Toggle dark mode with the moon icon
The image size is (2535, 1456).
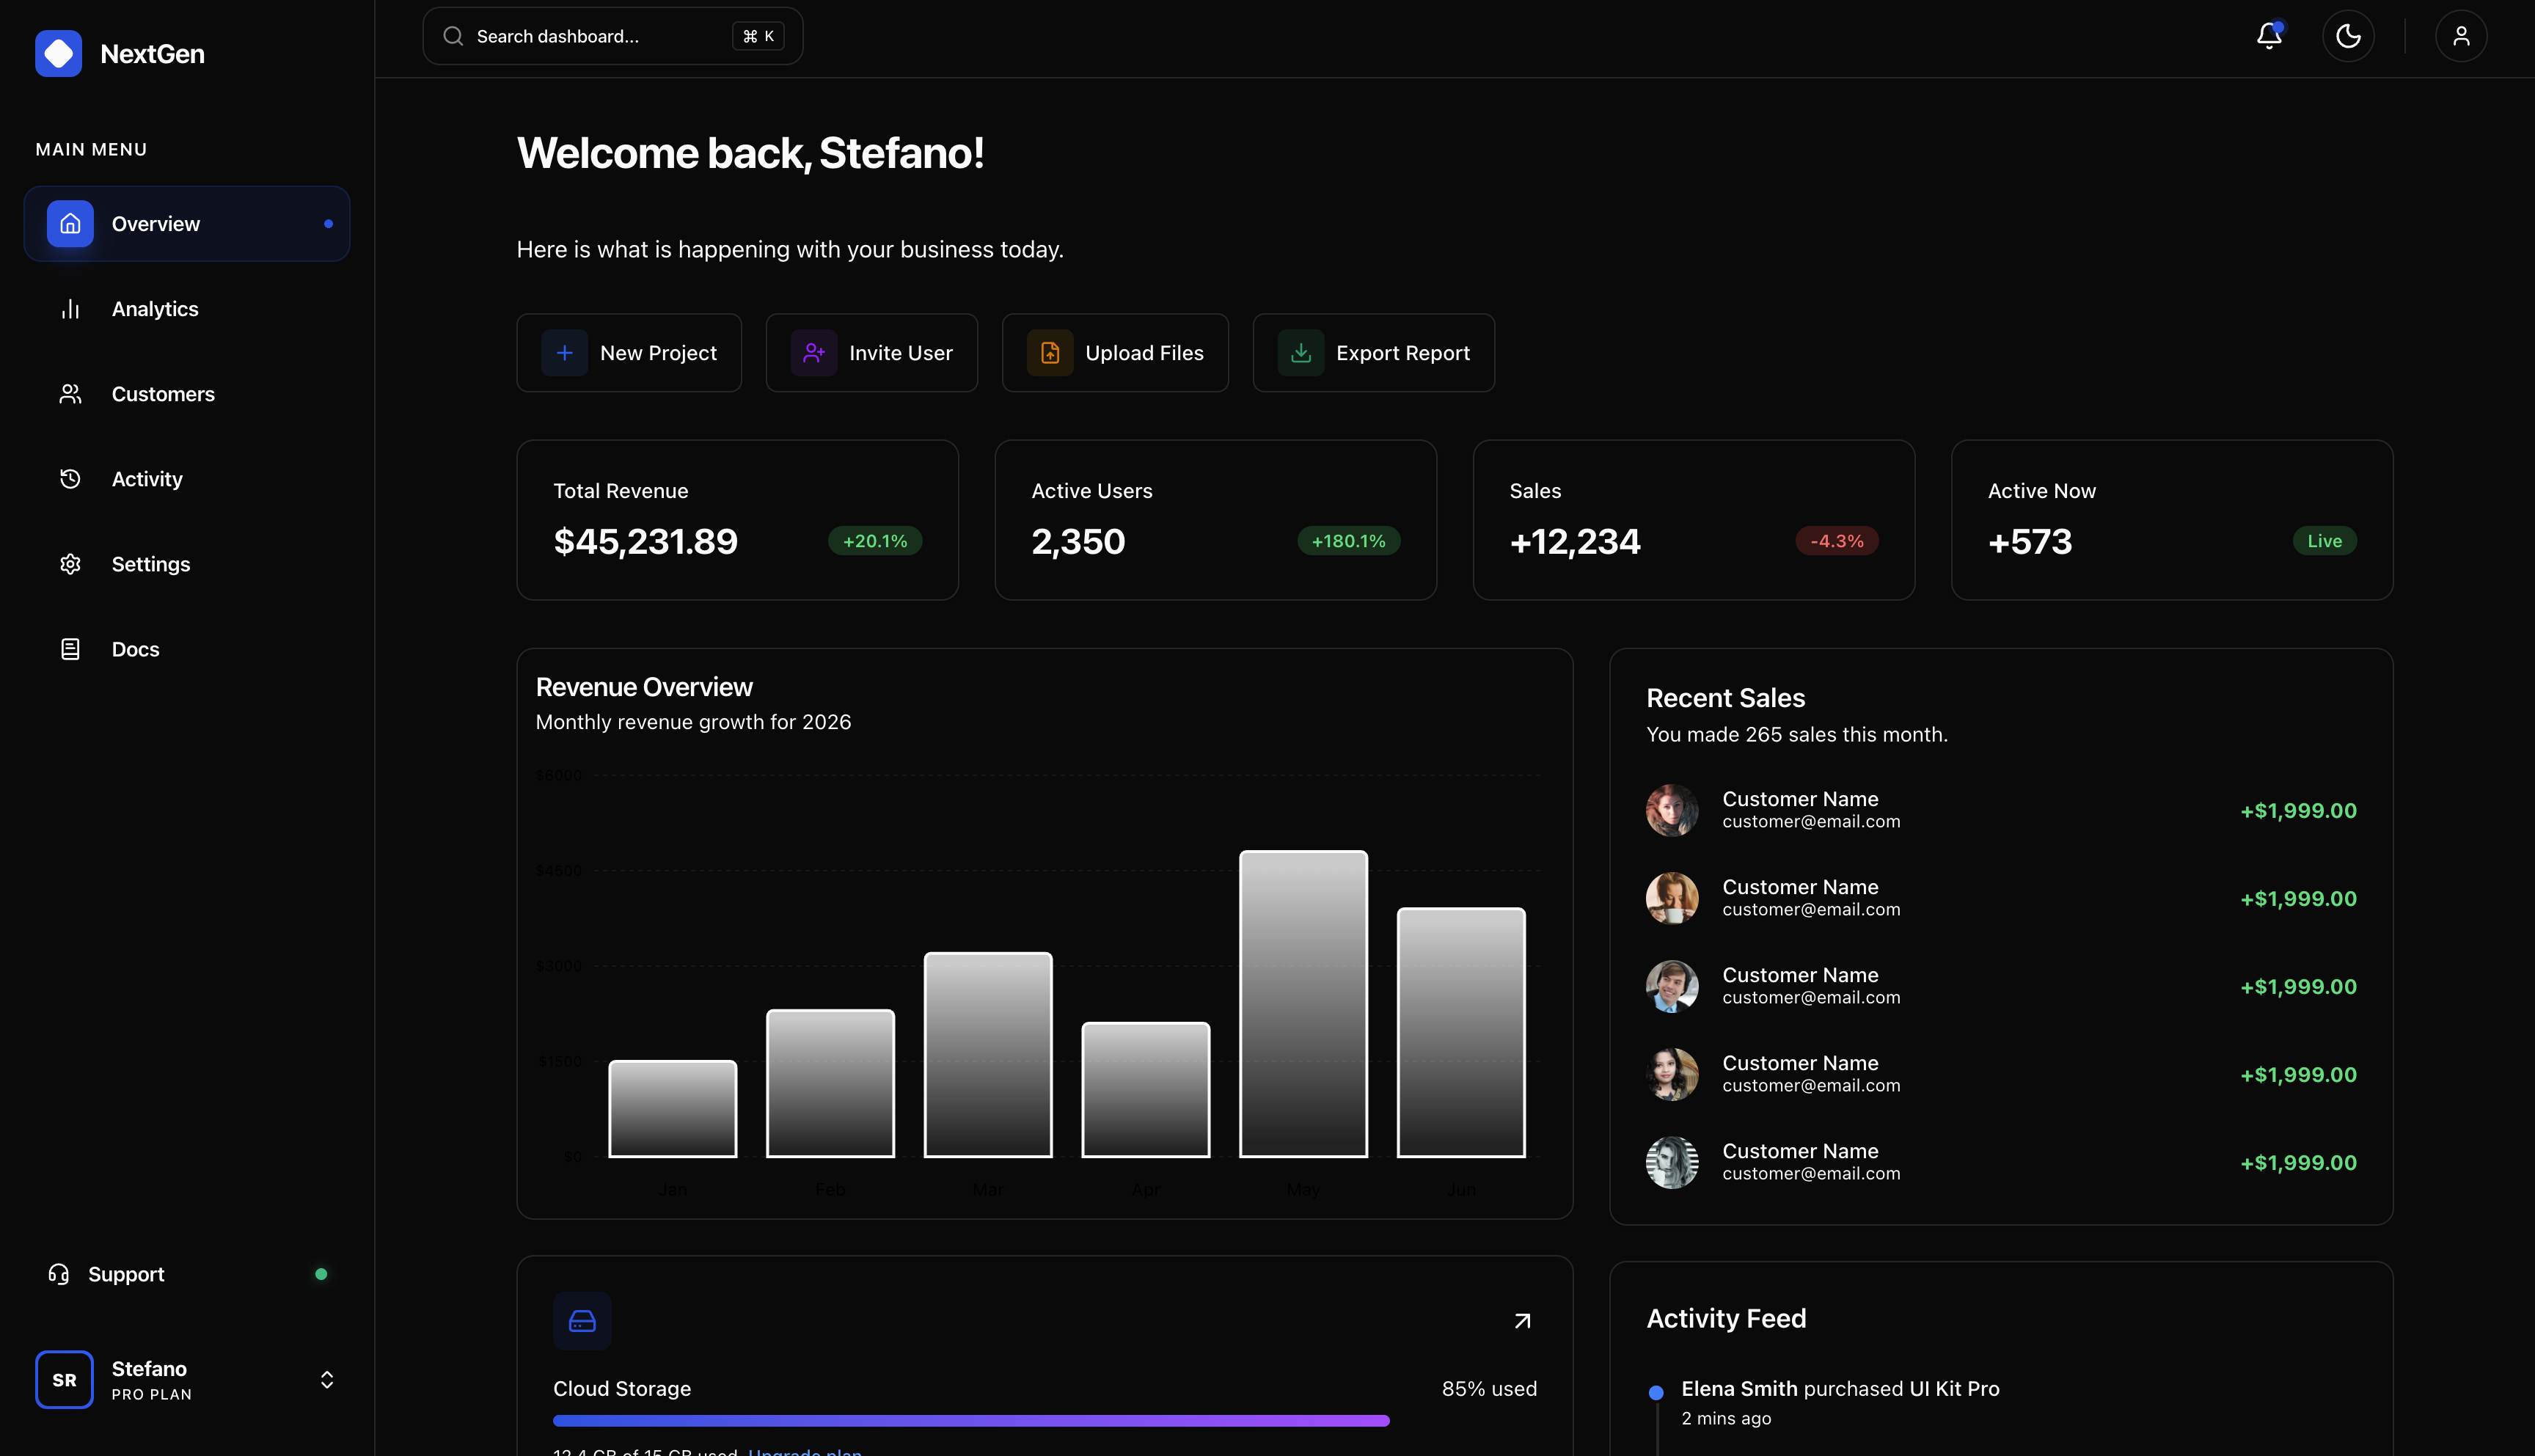(x=2348, y=36)
